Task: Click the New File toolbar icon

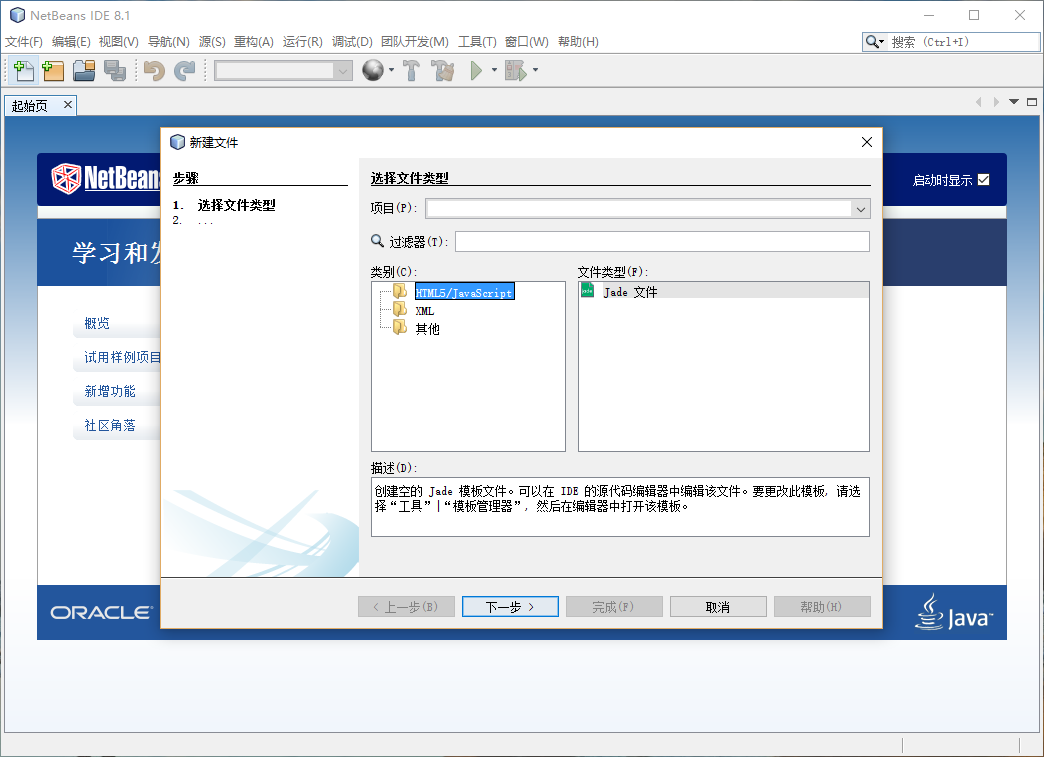Action: point(22,71)
